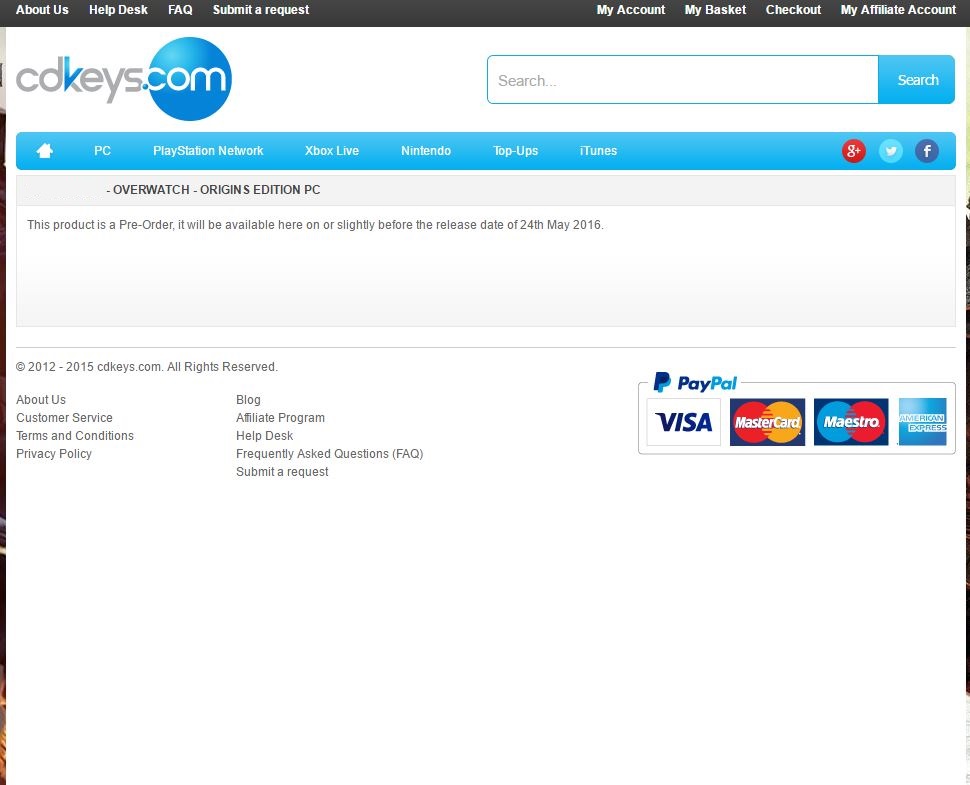Click the Overwatch - Origins Edition PC heading
Viewport: 970px width, 785px height.
213,190
